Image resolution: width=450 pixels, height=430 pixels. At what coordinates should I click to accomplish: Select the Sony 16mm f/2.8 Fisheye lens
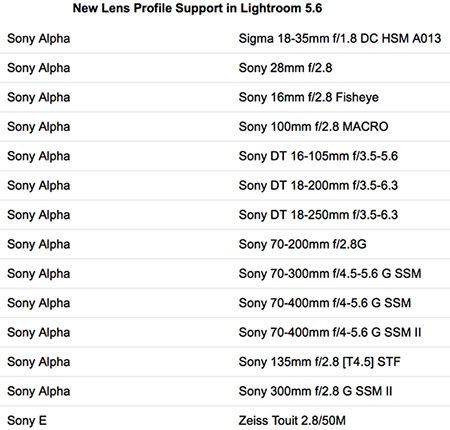(x=309, y=97)
